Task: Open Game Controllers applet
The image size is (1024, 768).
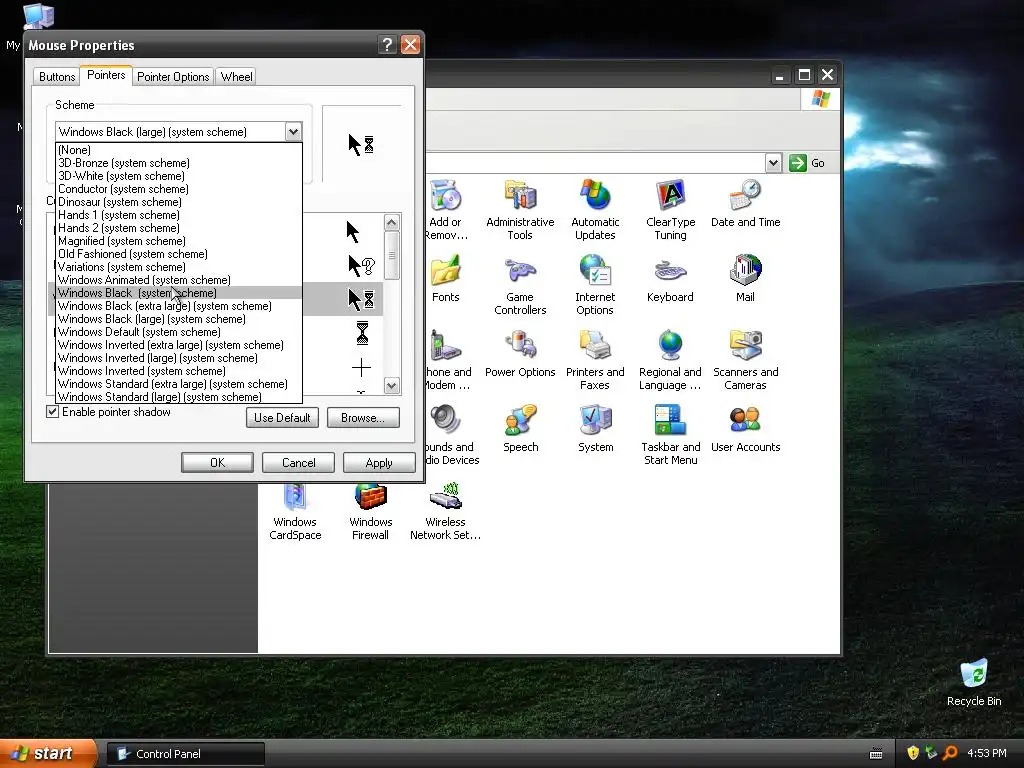Action: pos(520,285)
